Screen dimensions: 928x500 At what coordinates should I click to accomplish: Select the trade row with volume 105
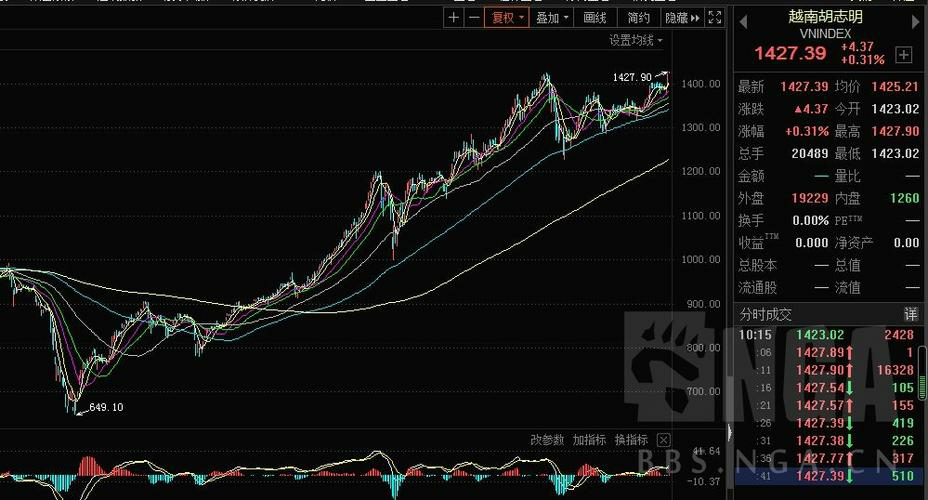coord(826,388)
